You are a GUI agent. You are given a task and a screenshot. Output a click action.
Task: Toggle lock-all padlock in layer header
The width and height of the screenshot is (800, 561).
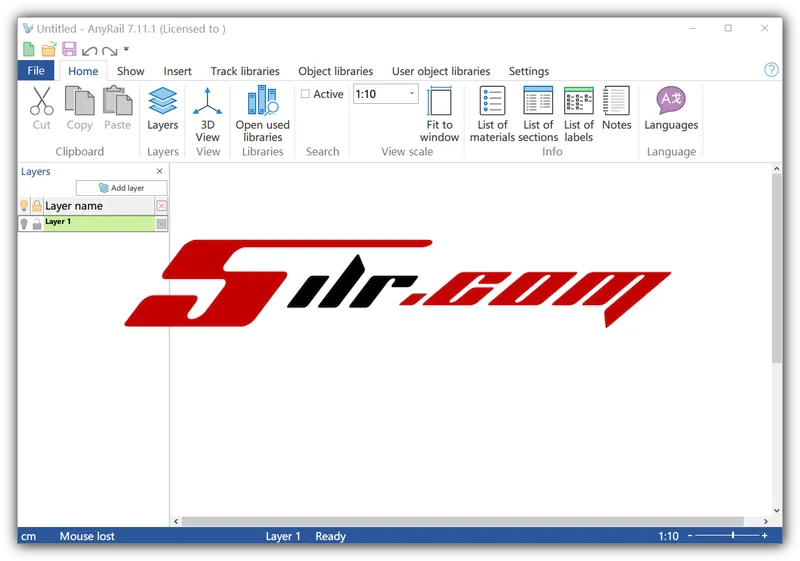click(37, 206)
